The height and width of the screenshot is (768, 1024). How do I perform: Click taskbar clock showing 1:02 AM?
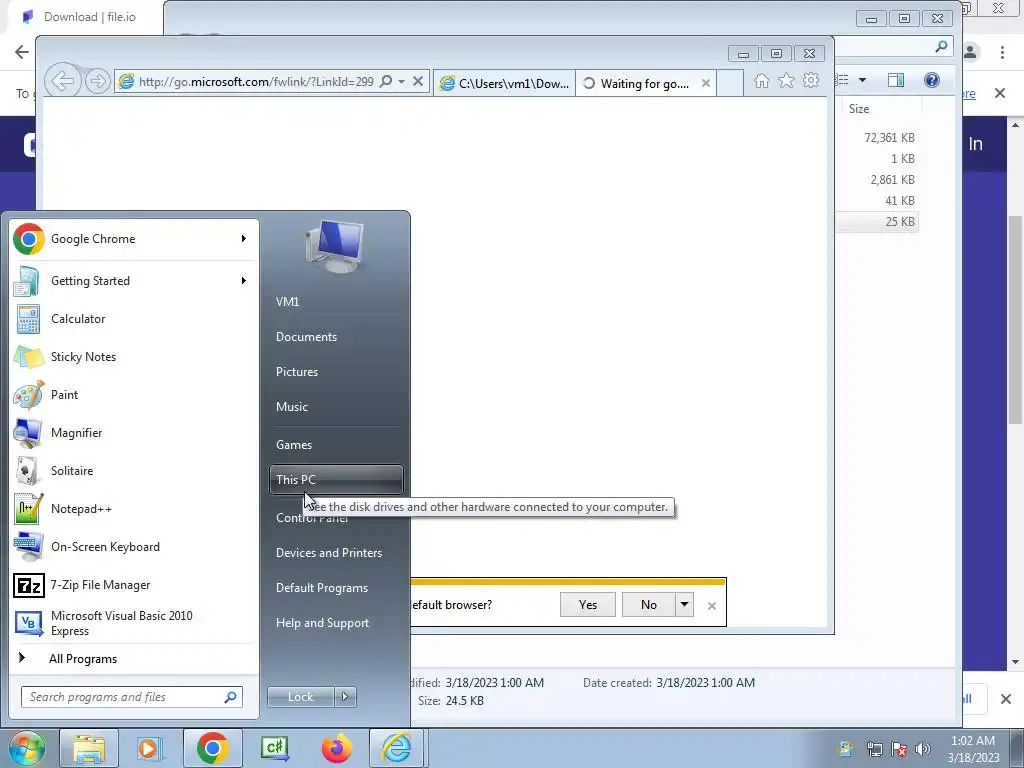tap(973, 749)
